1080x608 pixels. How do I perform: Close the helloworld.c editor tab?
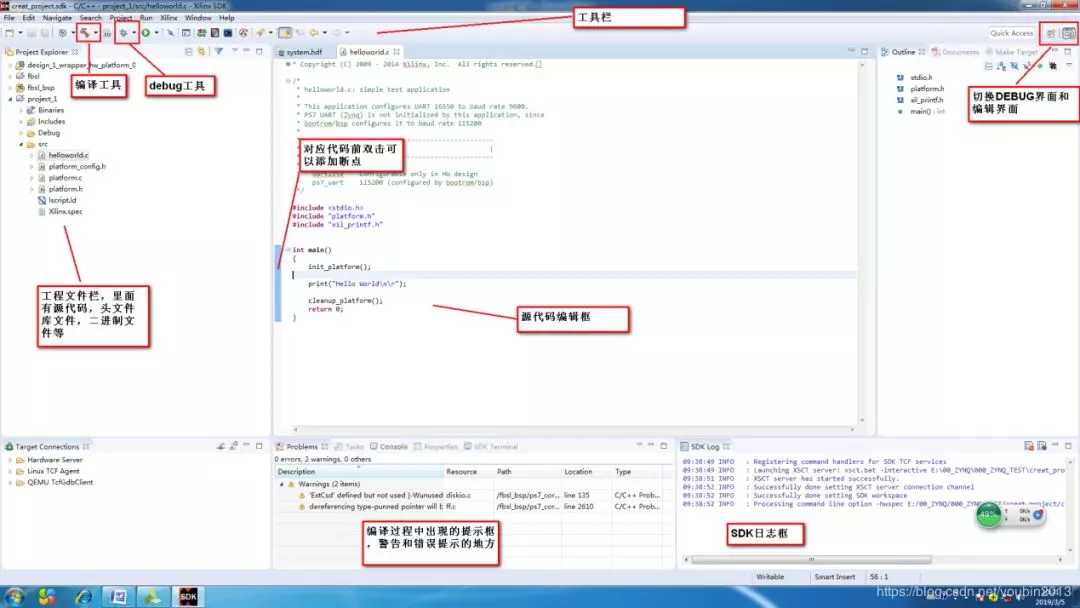[397, 52]
